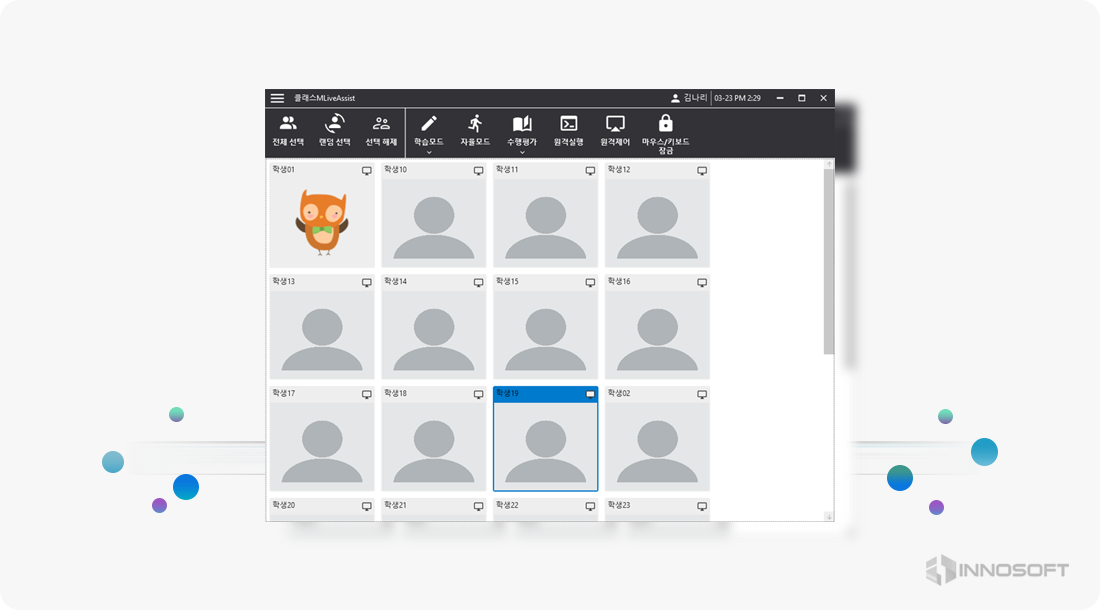Click the 학생21 name label

coord(395,505)
